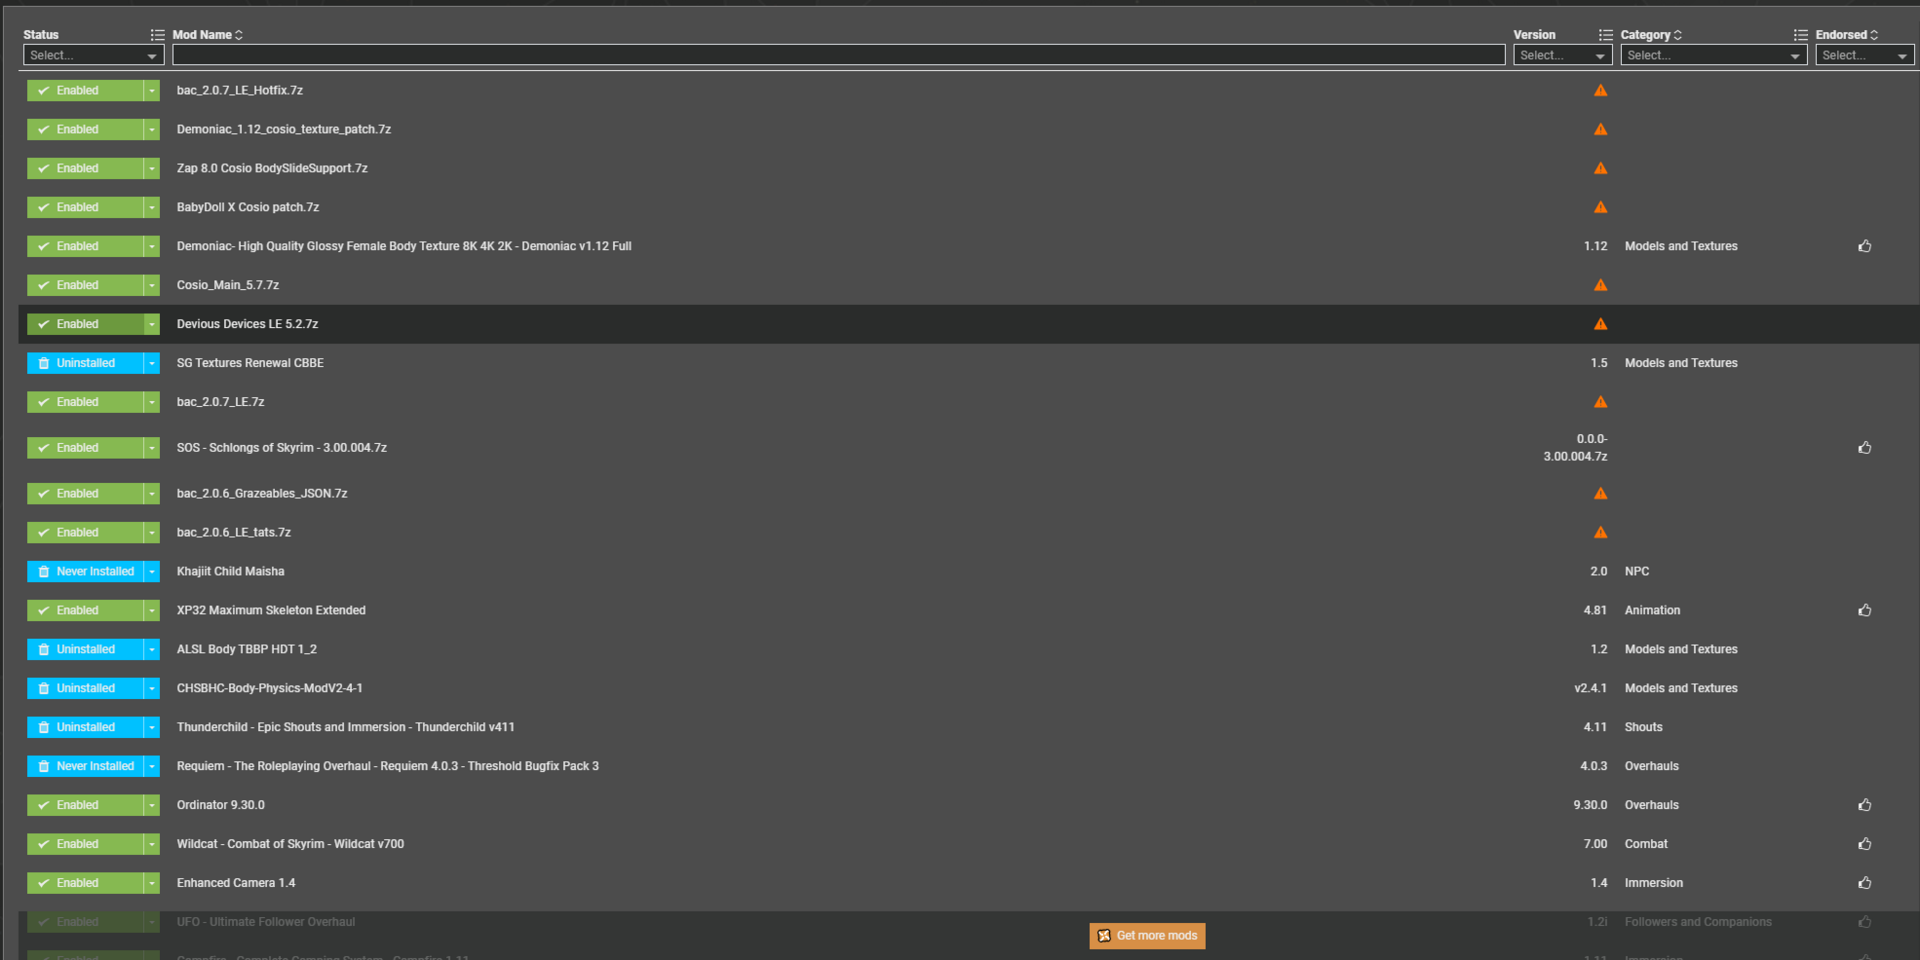Endorse Enhanced Camera 1.4 mod

pyautogui.click(x=1865, y=883)
